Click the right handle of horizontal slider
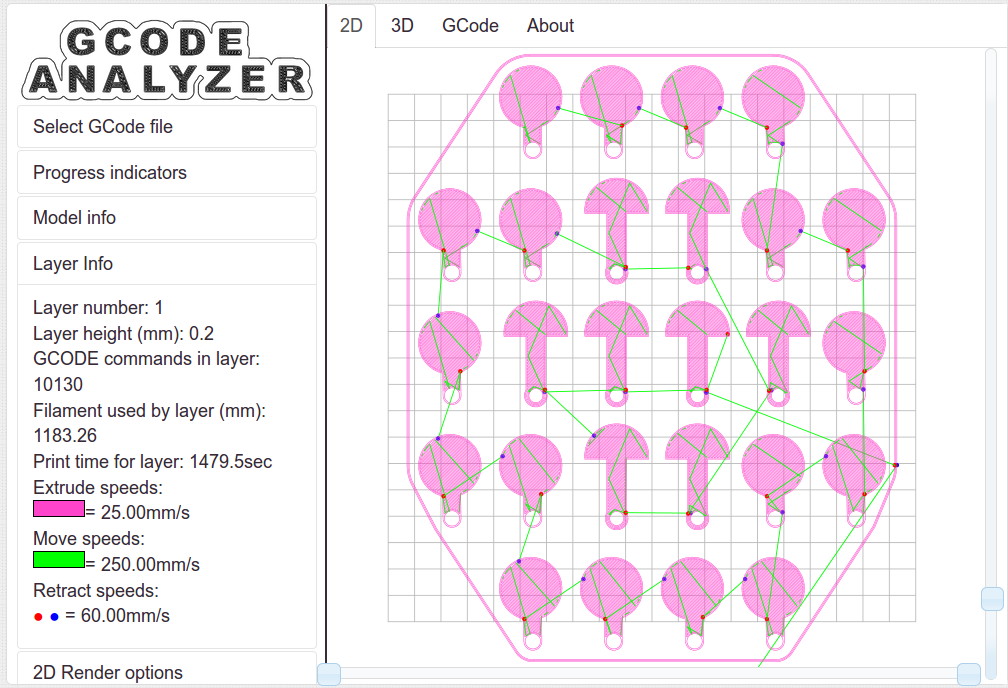 pos(968,674)
